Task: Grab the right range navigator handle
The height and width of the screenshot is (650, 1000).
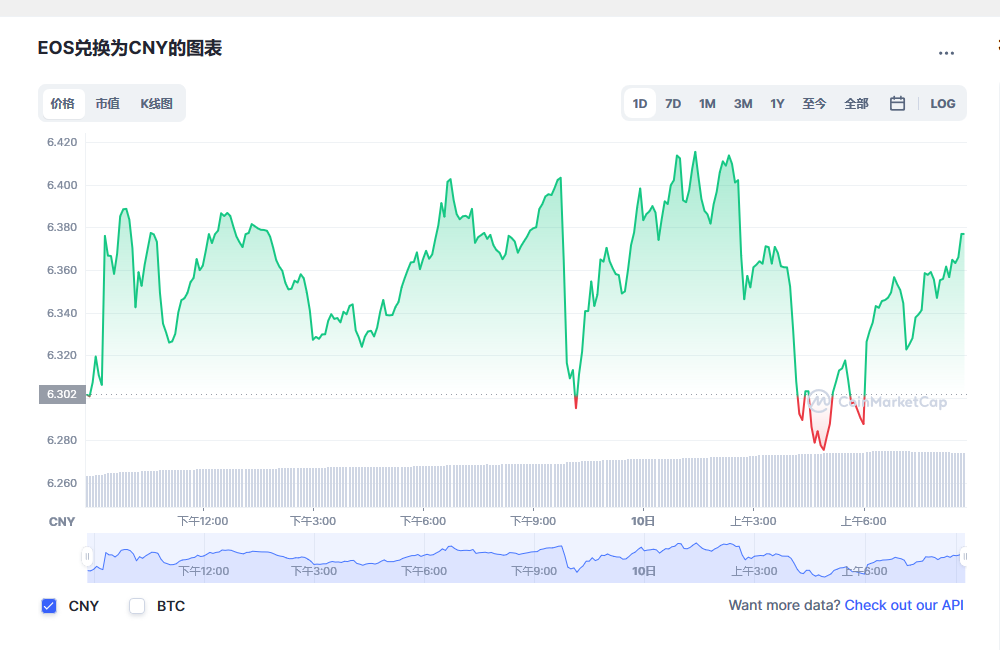Action: (965, 557)
